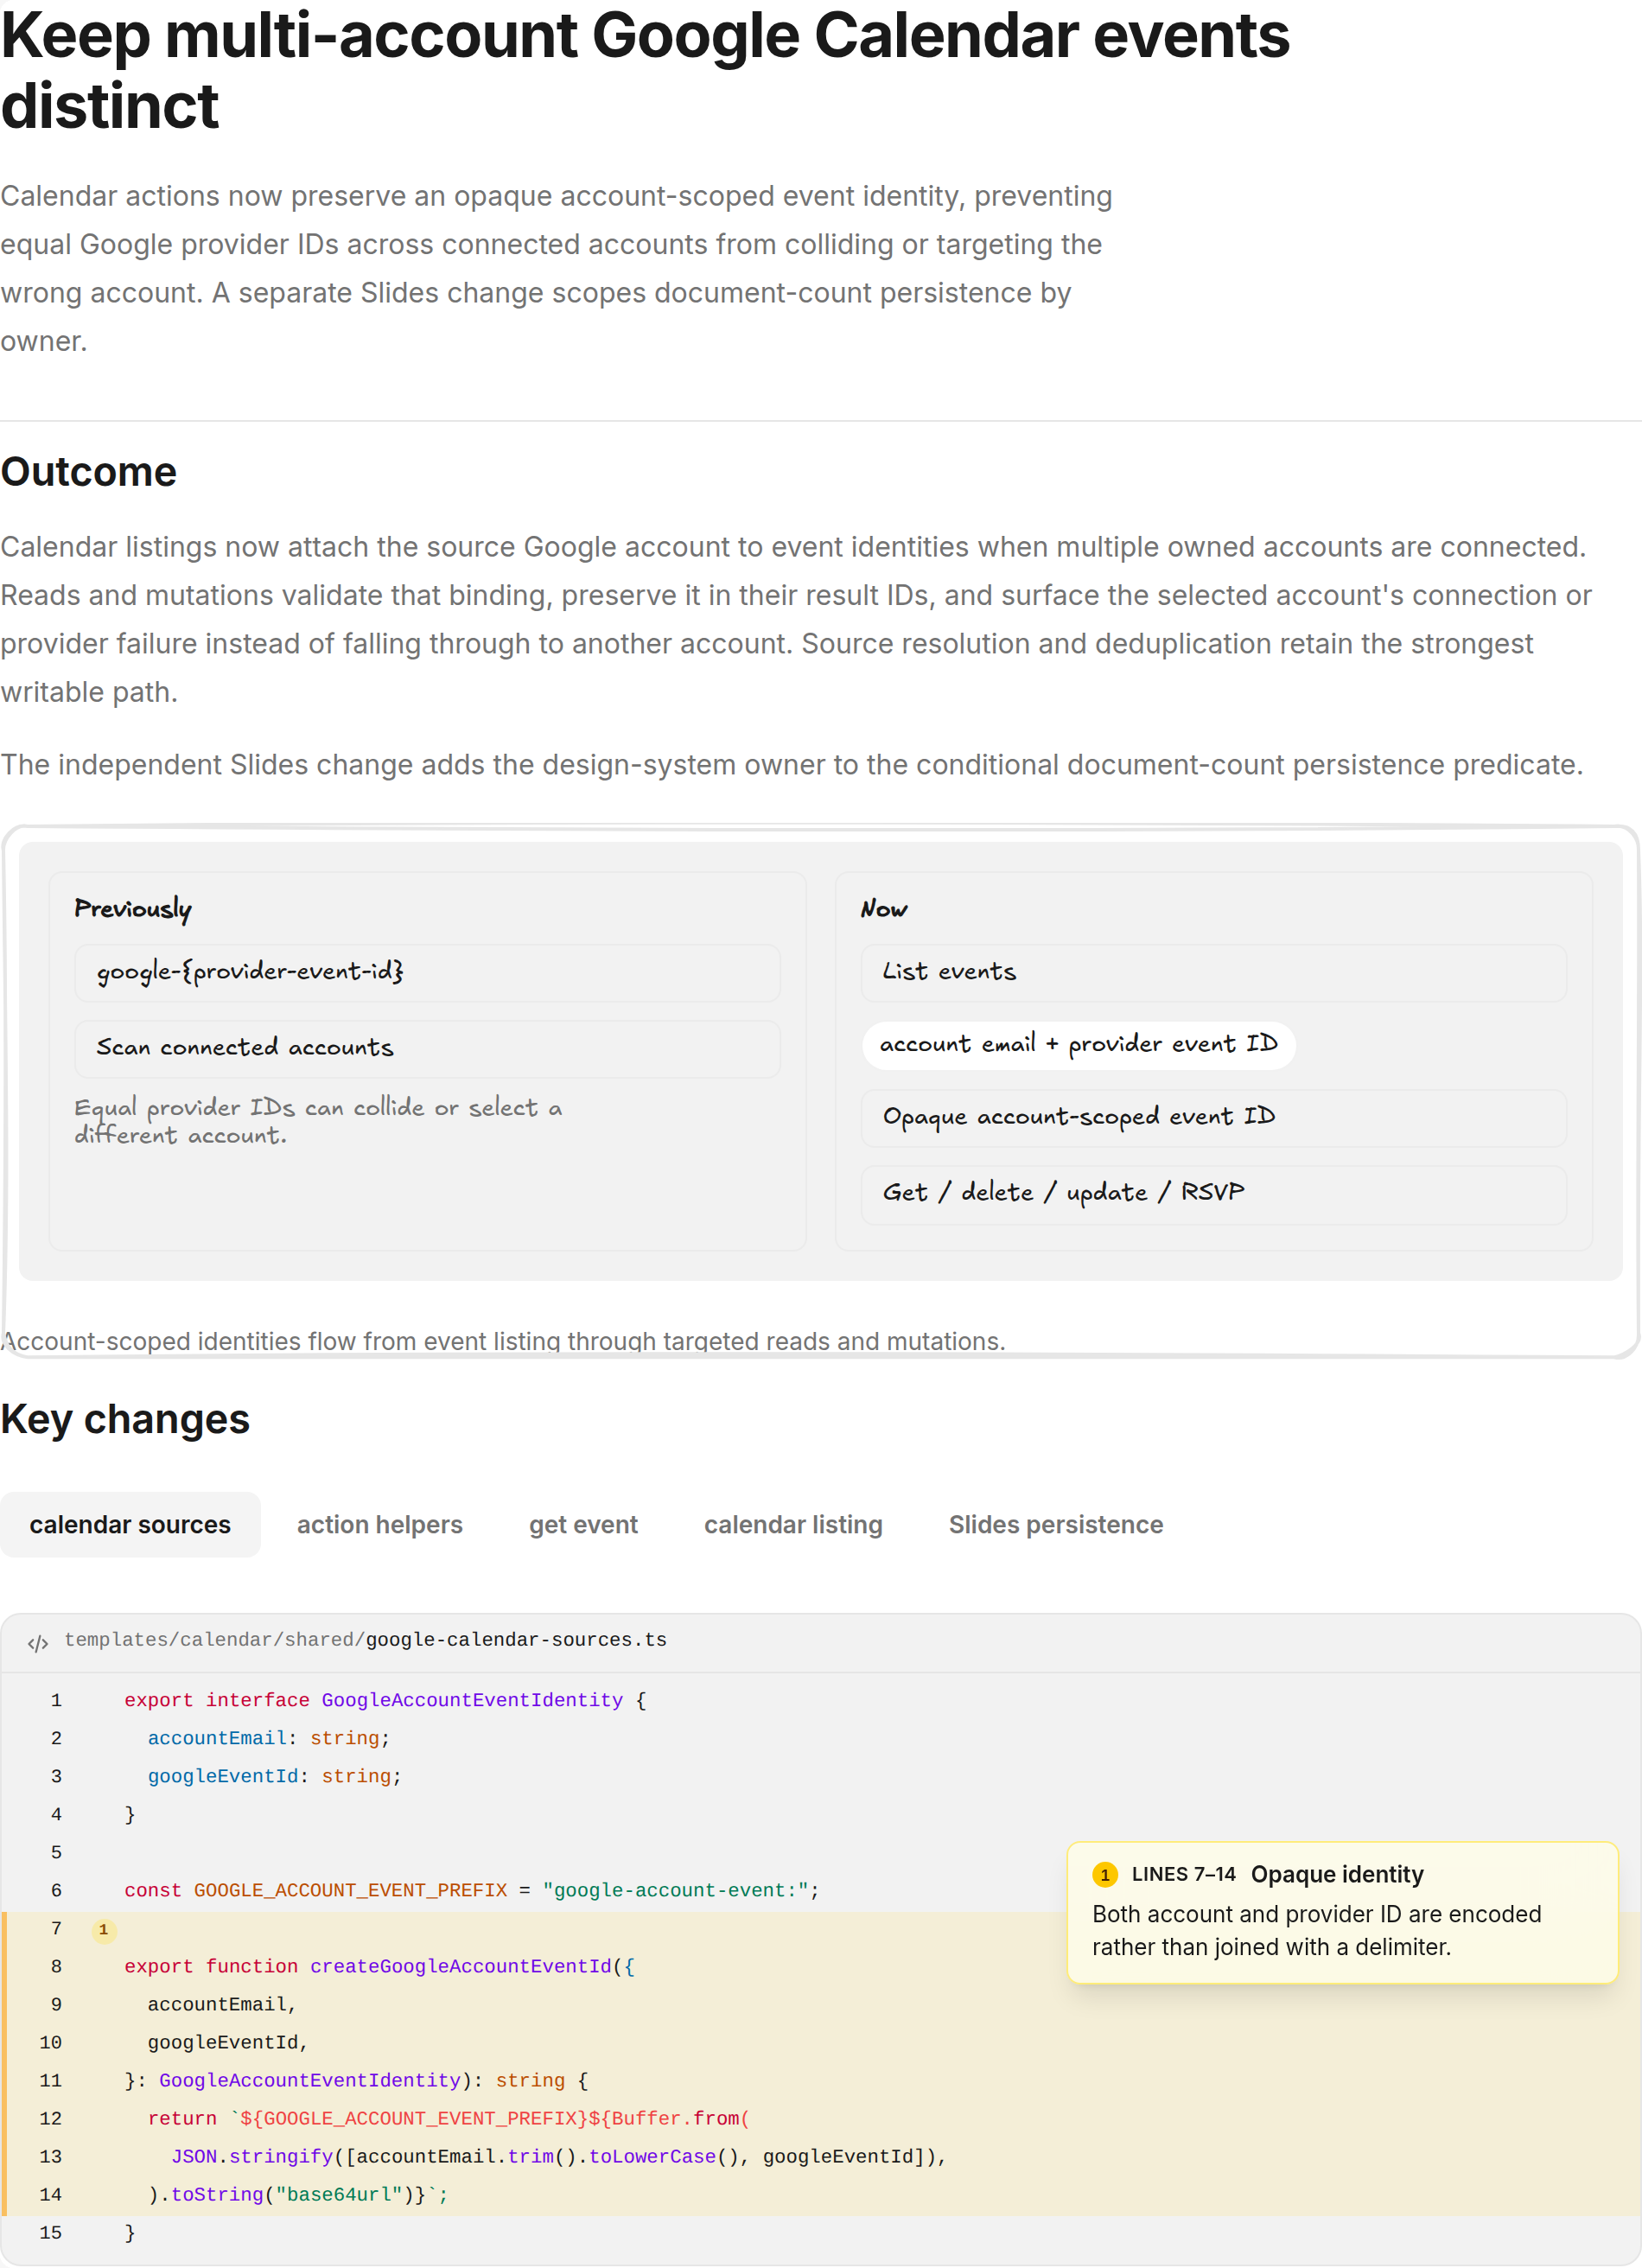Screen dimensions: 1642x2268
Task: Click line number 6 in the code gutter
Action: [56, 1890]
